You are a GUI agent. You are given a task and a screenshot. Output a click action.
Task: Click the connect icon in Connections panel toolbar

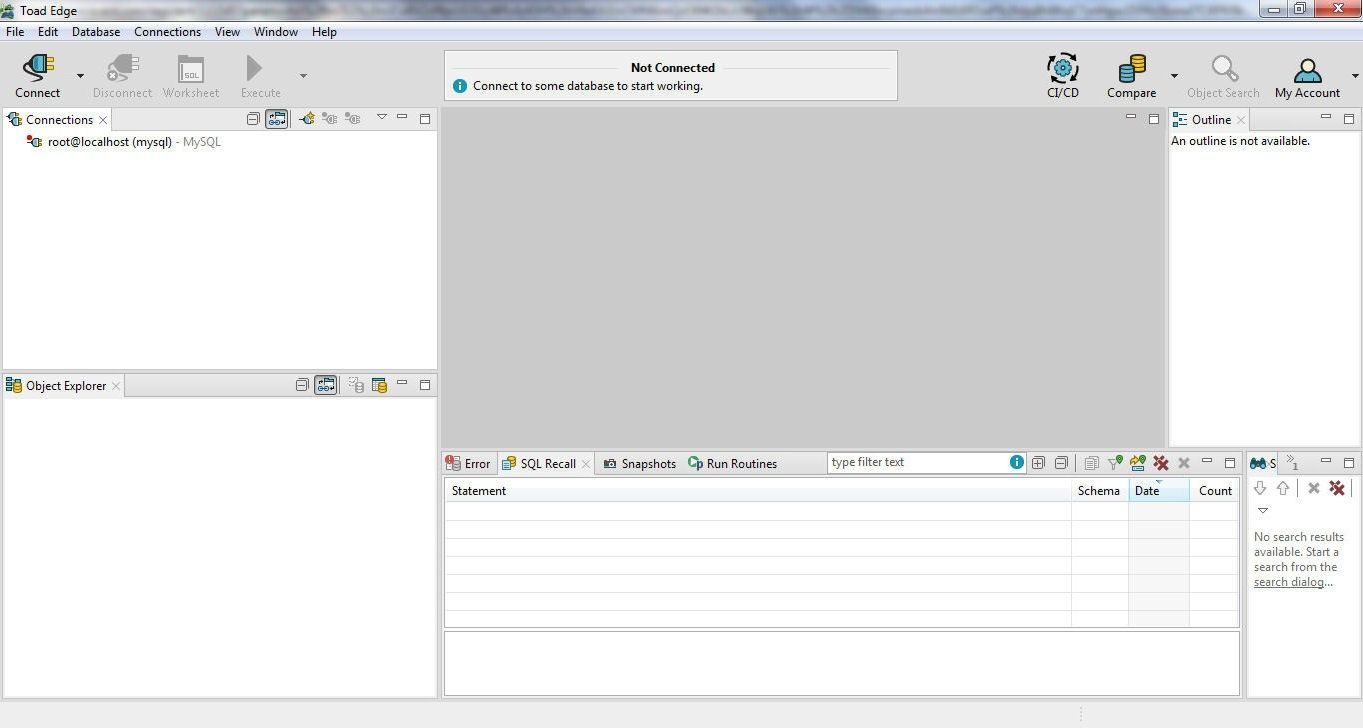(330, 119)
